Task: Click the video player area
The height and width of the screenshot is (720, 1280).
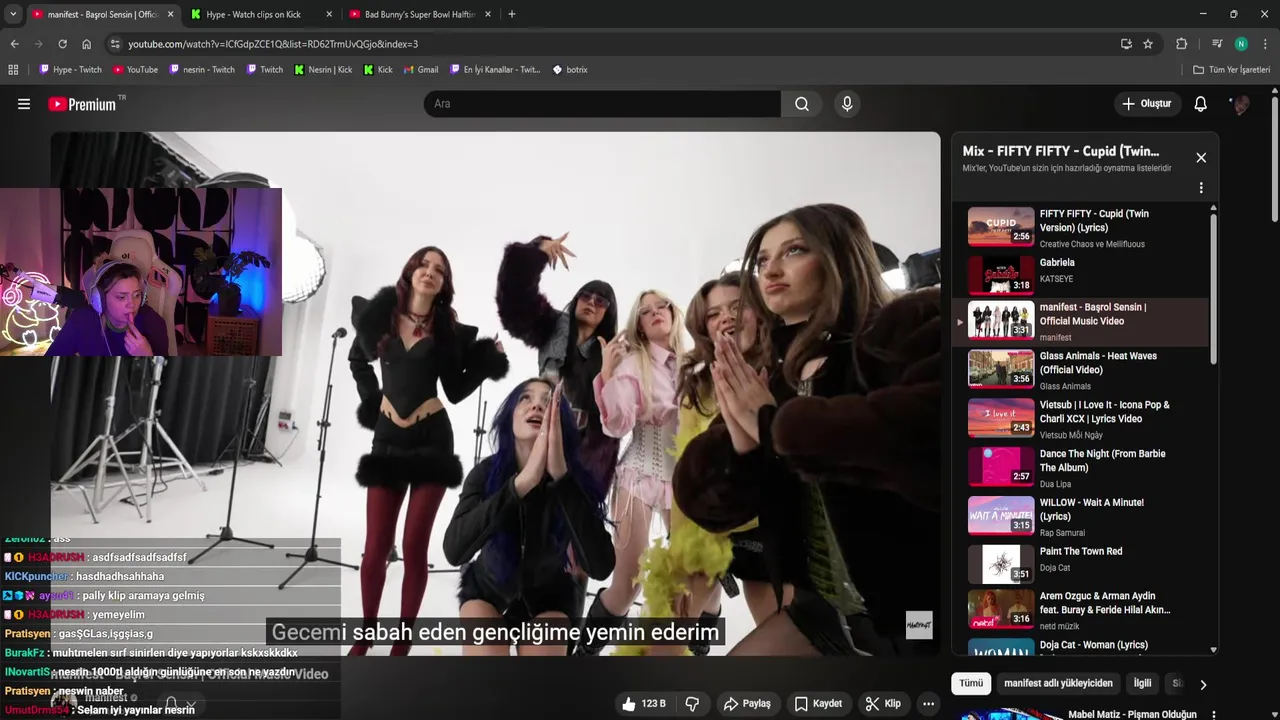Action: tap(495, 394)
